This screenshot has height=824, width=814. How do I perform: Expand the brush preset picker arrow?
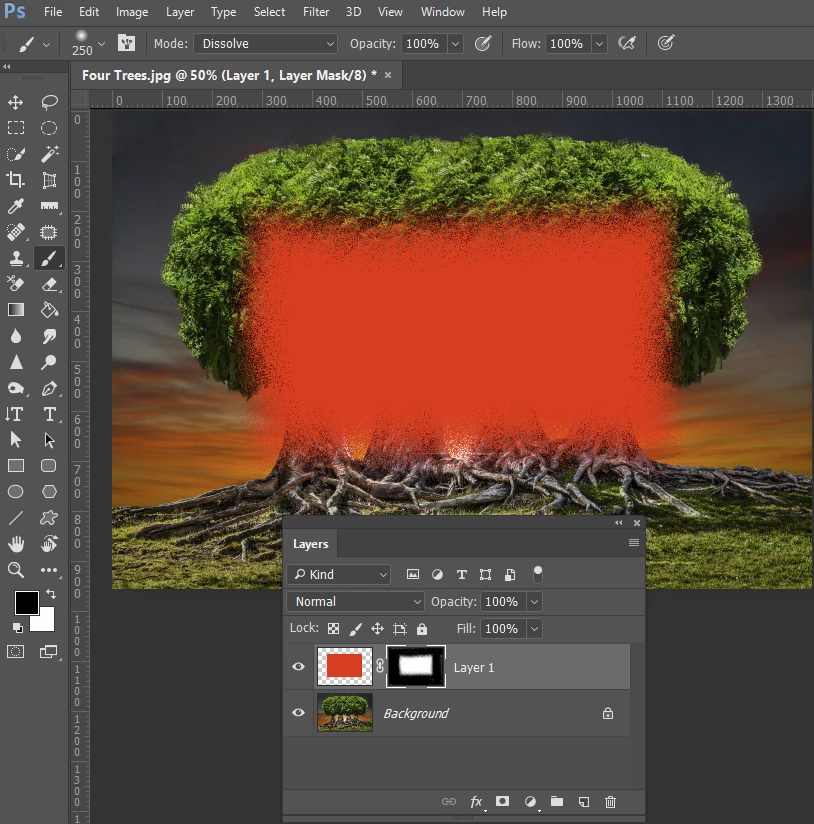click(101, 44)
